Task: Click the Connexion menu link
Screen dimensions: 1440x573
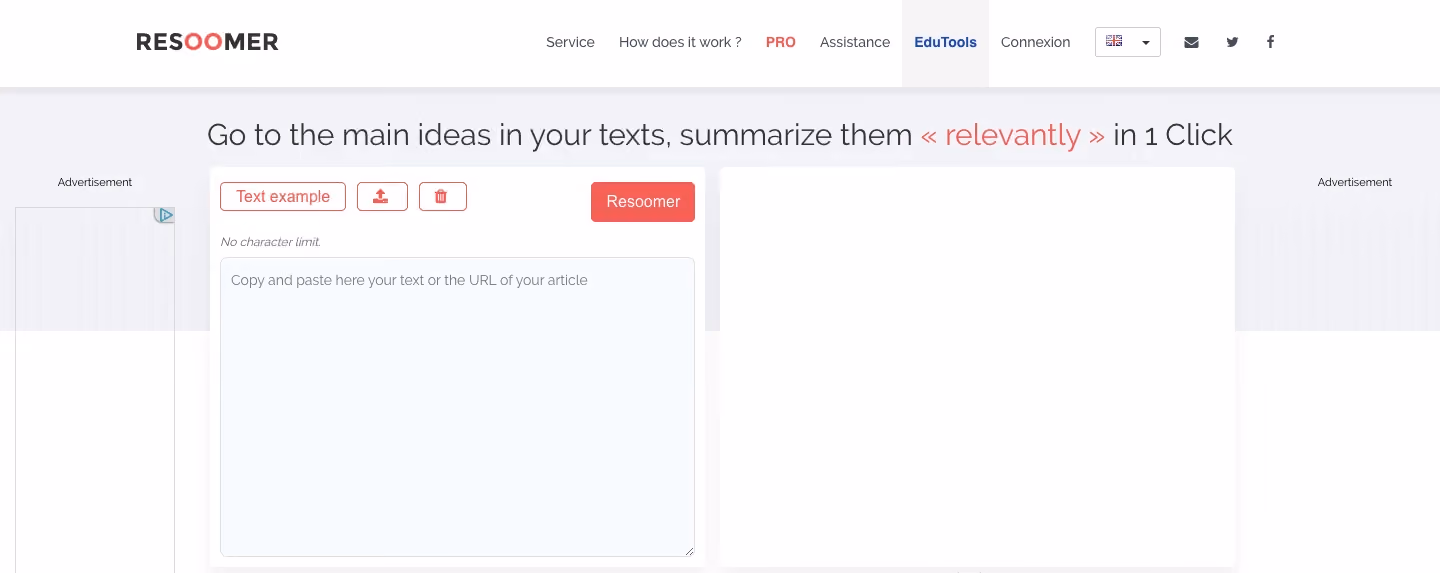Action: 1035,42
